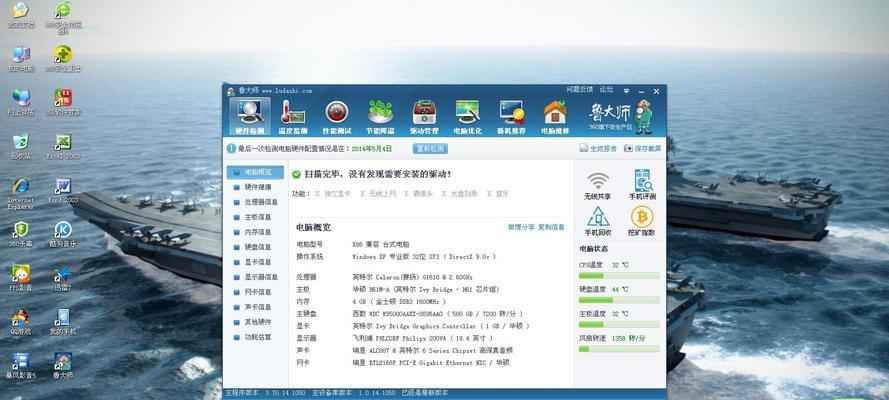
Task: Click the 回收站 recycle bin desktop icon
Action: point(21,147)
